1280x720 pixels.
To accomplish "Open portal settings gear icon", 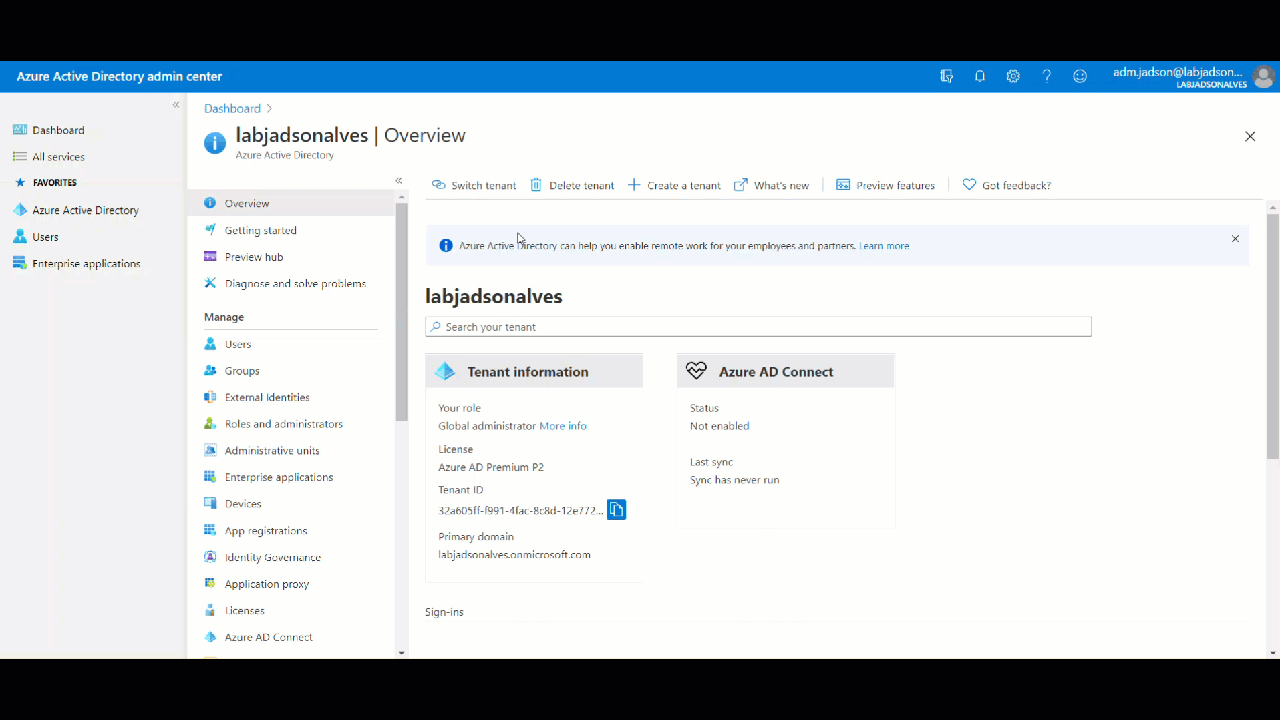I will tap(1013, 76).
